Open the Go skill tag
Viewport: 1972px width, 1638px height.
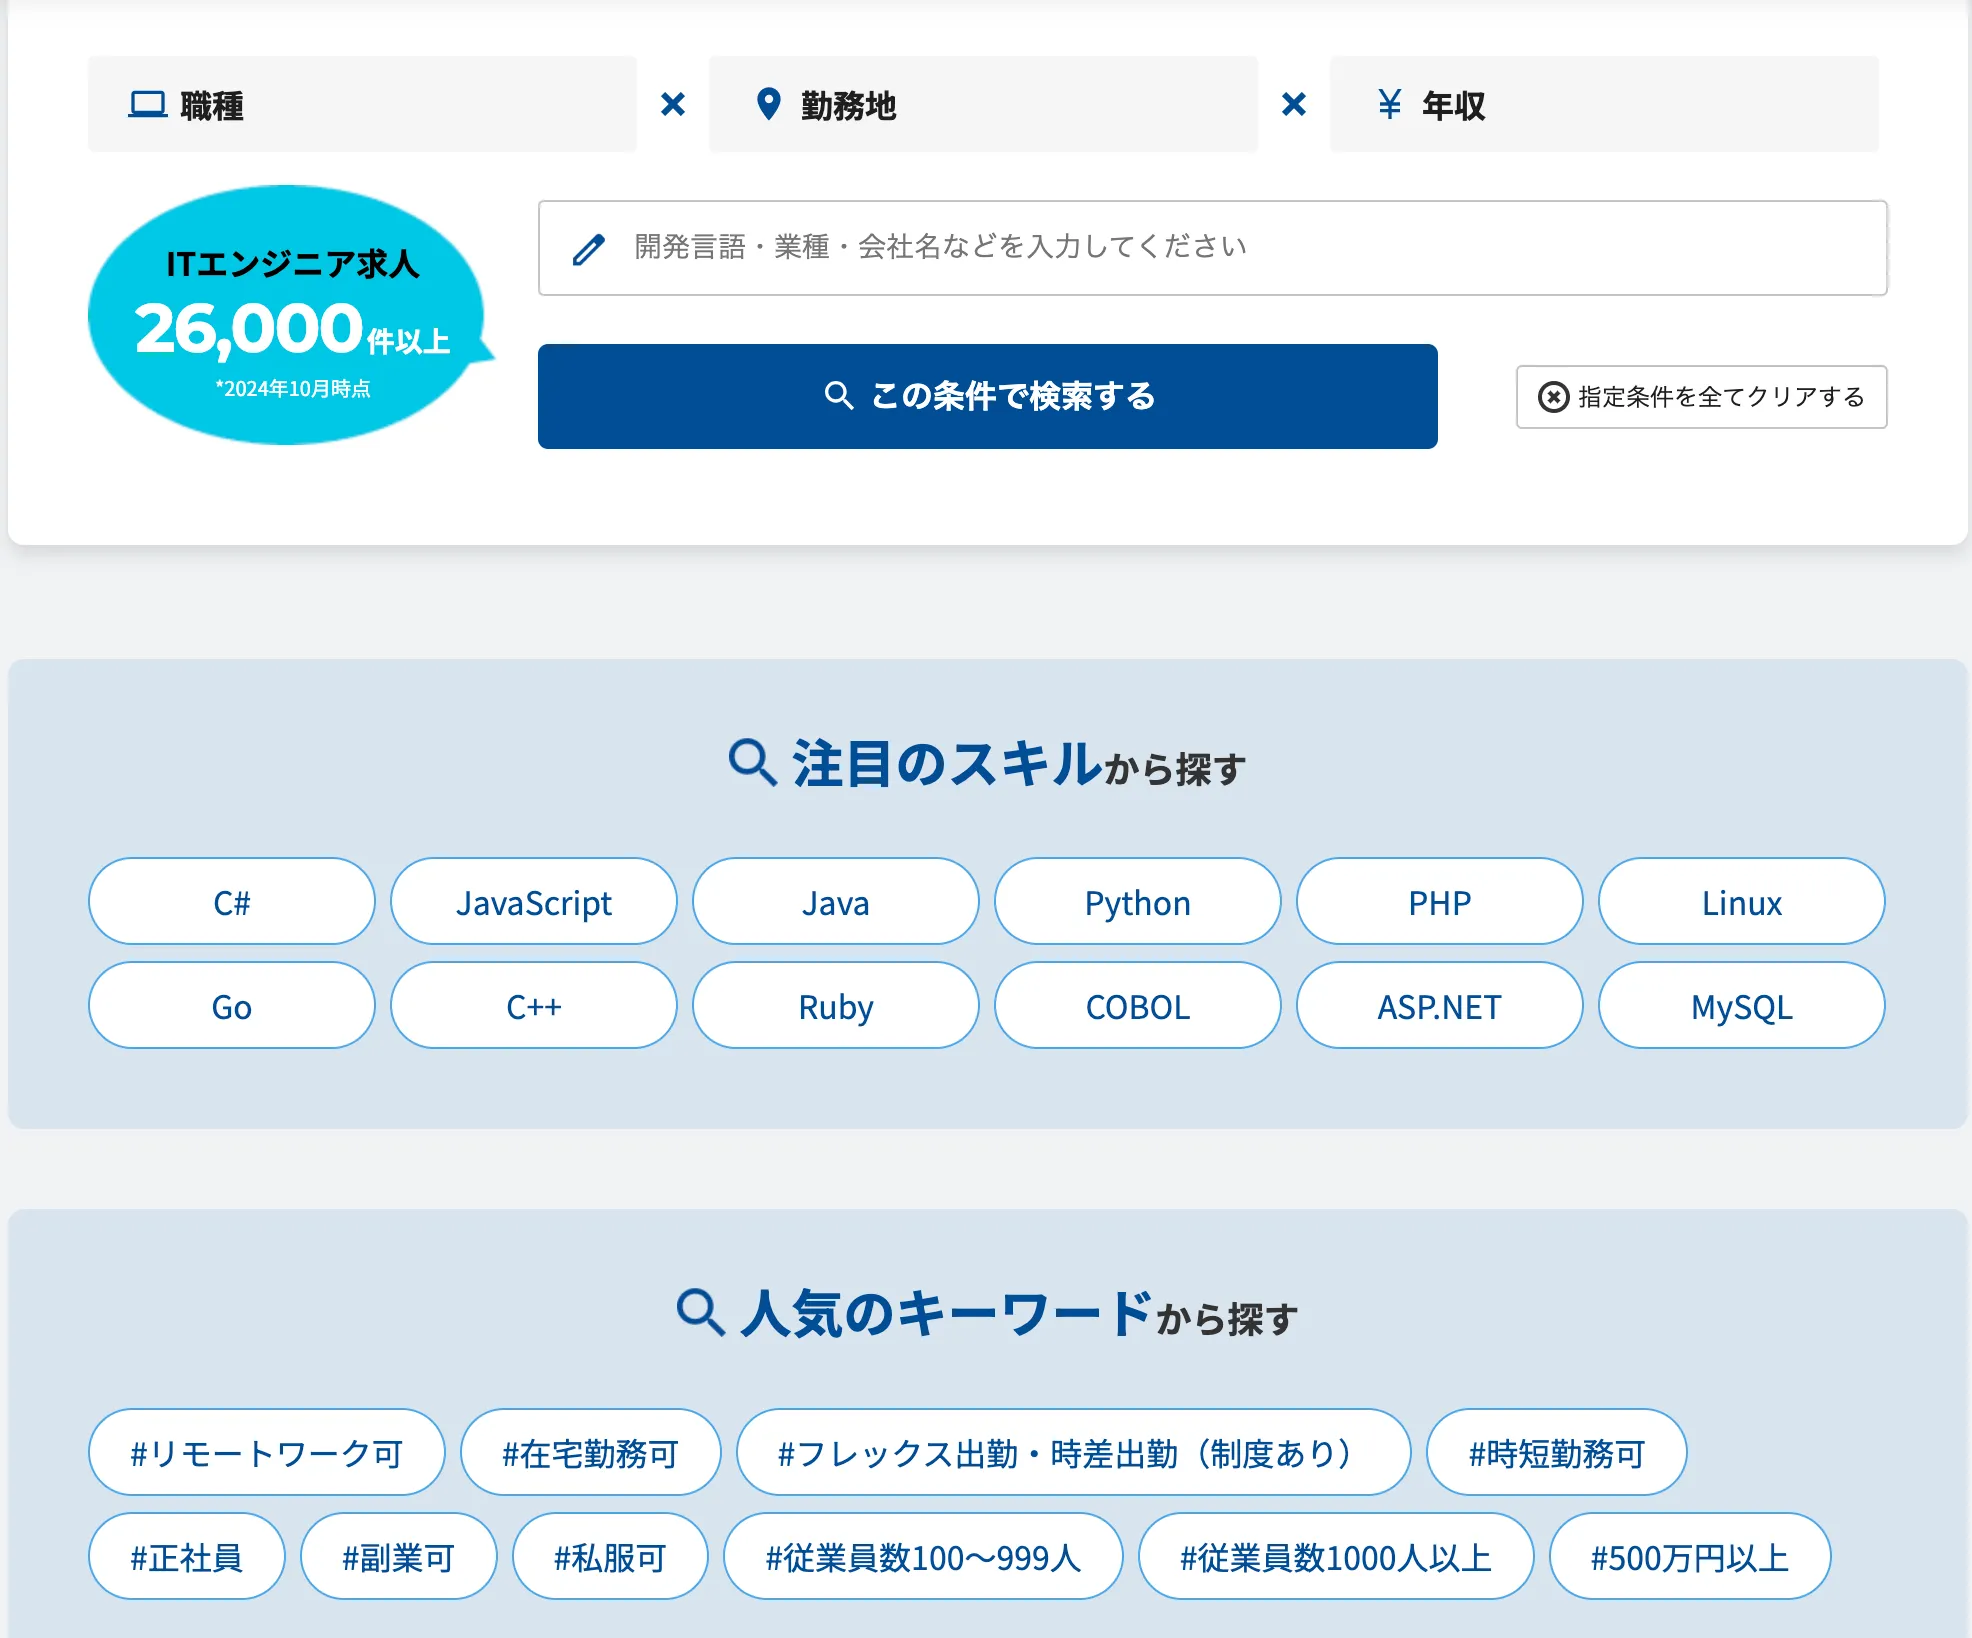(232, 1006)
